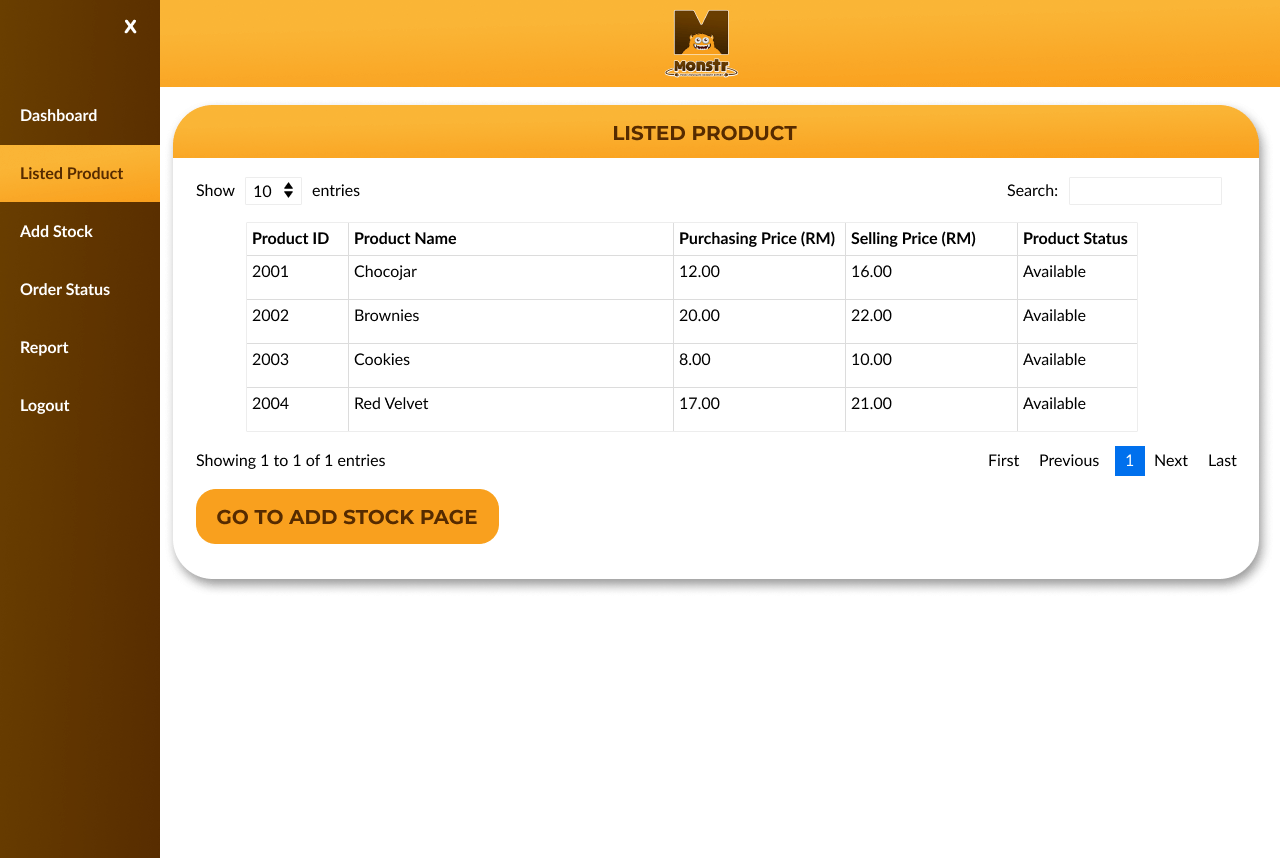The image size is (1280, 858).
Task: Select Order Status in the sidebar
Action: [x=65, y=289]
